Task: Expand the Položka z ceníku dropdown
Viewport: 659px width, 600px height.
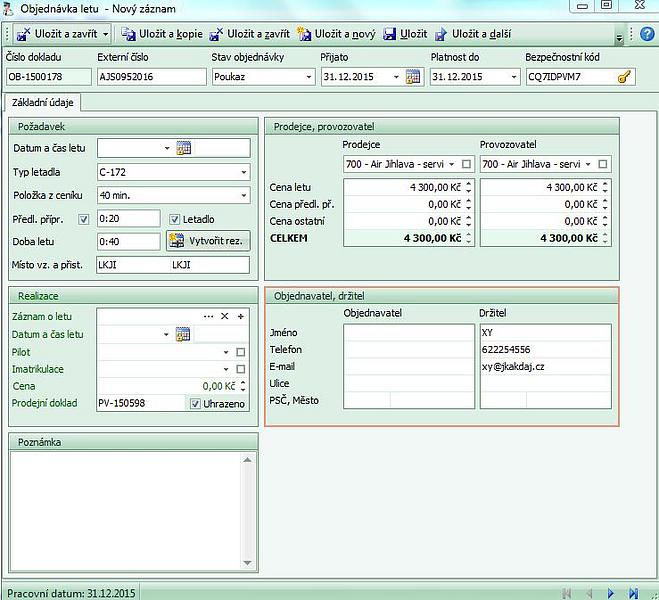Action: coord(244,195)
